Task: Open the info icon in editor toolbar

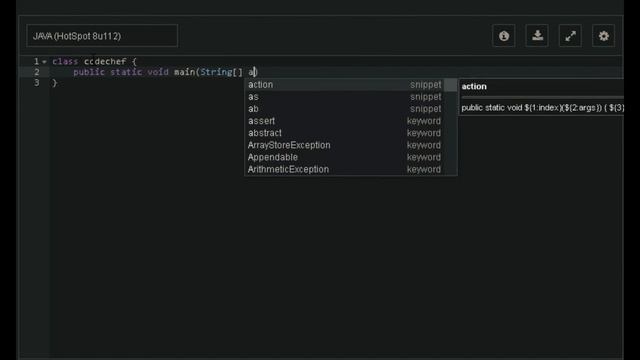Action: [x=504, y=36]
